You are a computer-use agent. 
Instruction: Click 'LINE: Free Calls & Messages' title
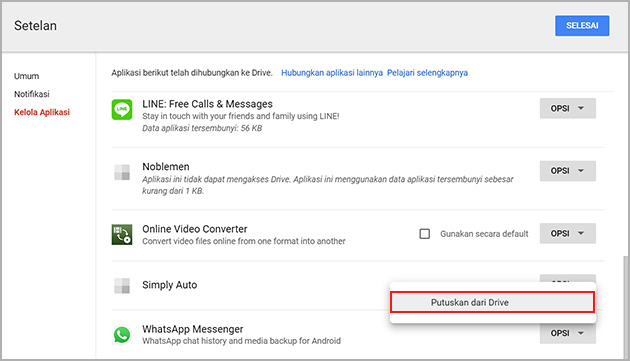(x=207, y=104)
